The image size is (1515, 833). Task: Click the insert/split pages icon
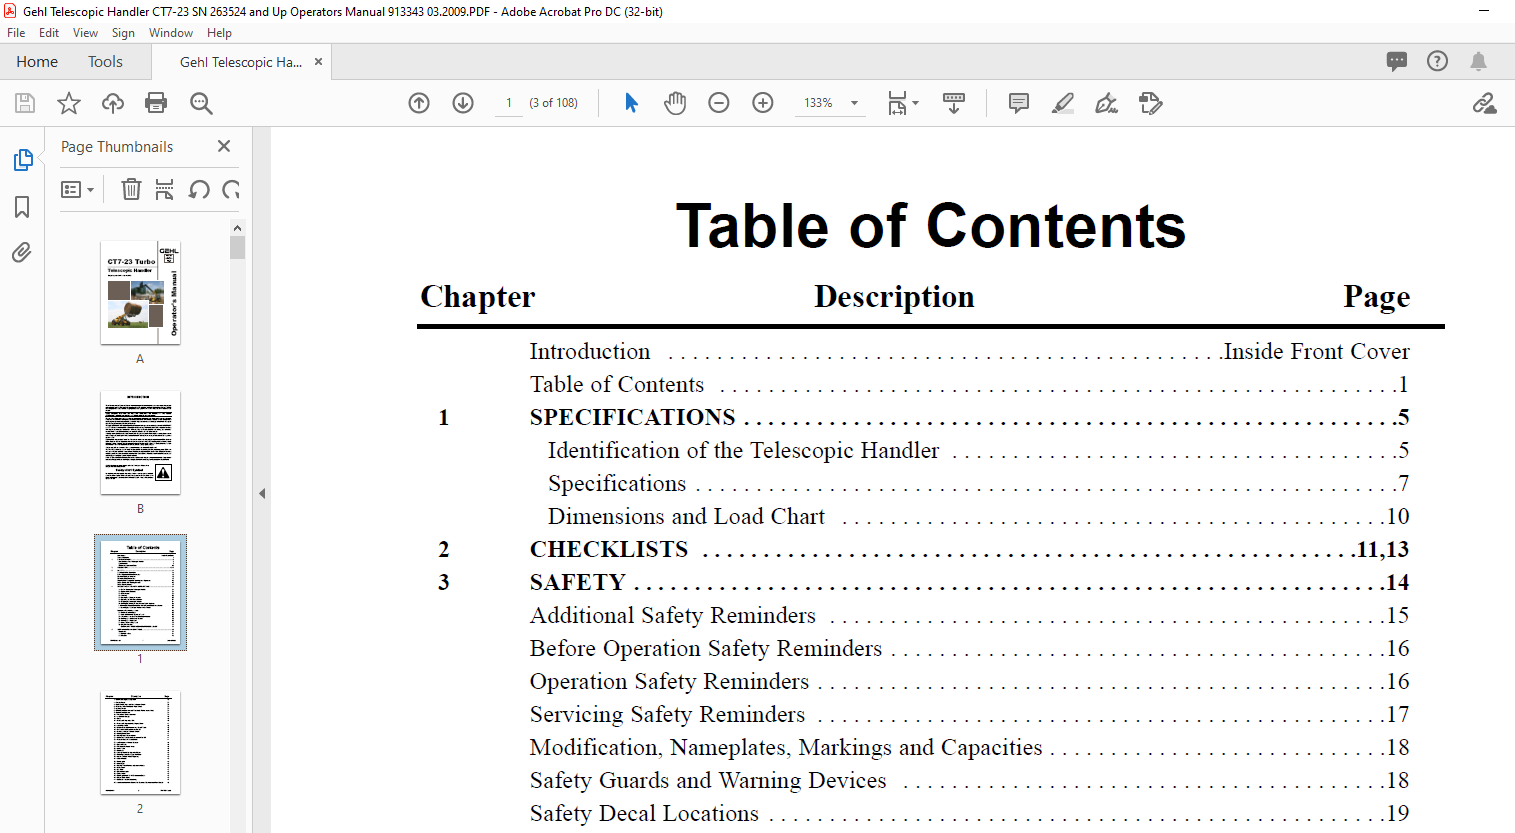(x=165, y=189)
